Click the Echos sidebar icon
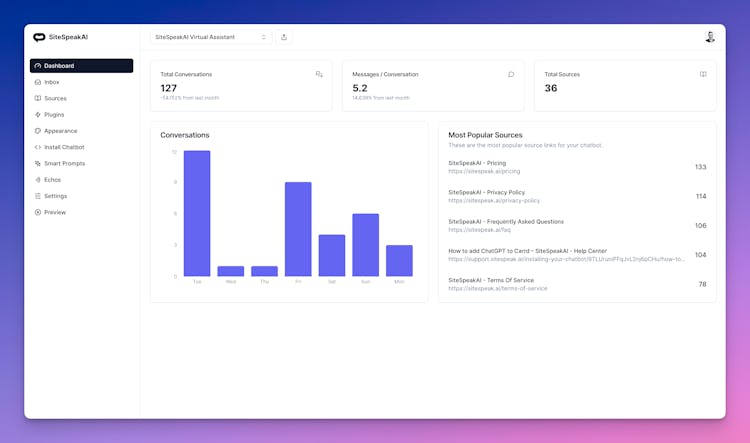 point(38,180)
